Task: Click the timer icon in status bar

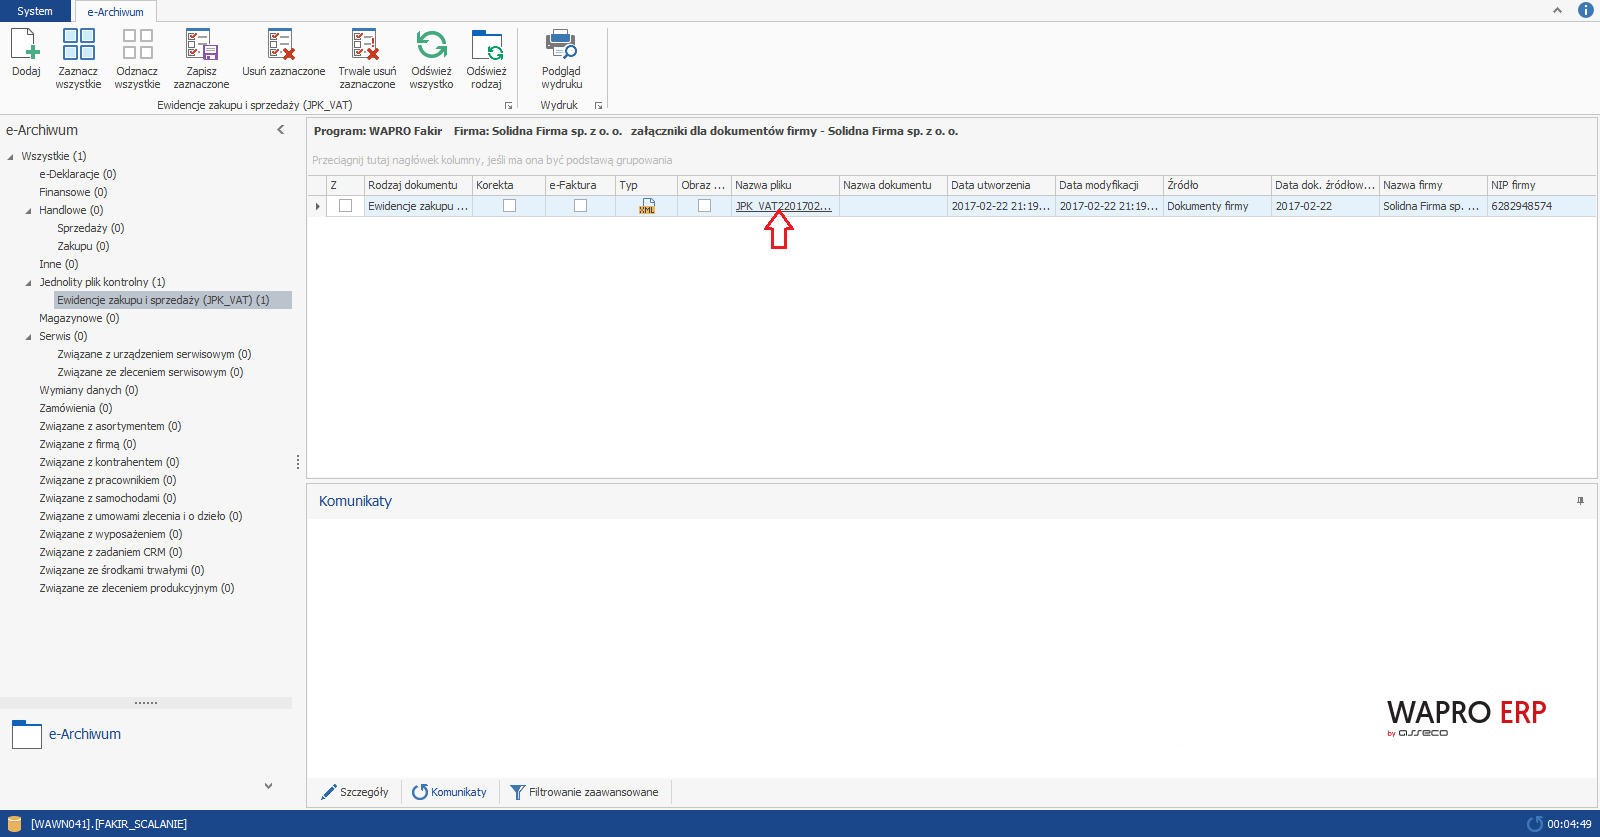Action: click(x=1535, y=824)
